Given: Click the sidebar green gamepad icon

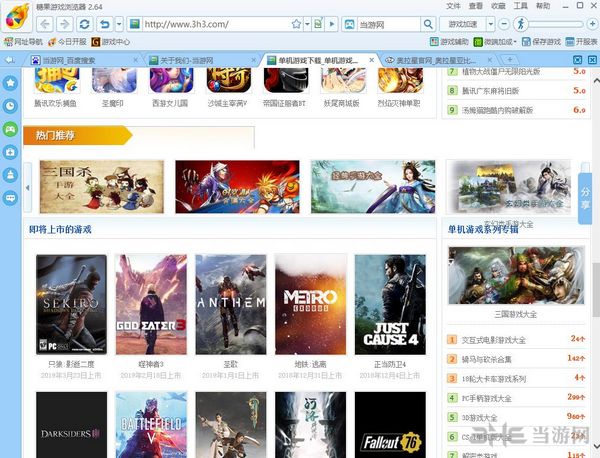Looking at the screenshot, I should pyautogui.click(x=10, y=129).
